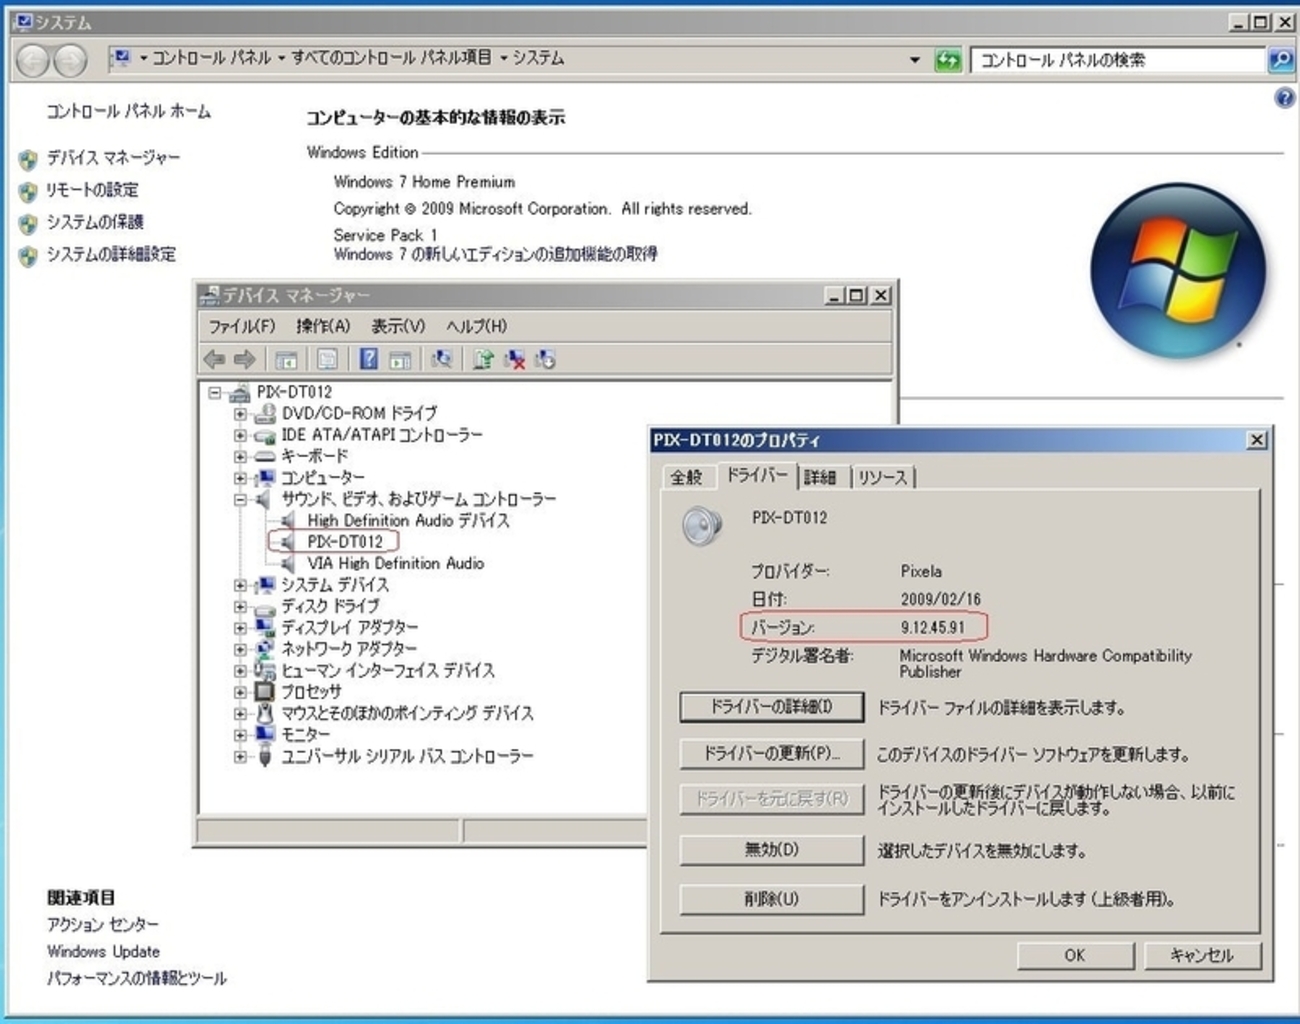Select the USB controller icon in device tree
This screenshot has width=1300, height=1024.
click(265, 756)
